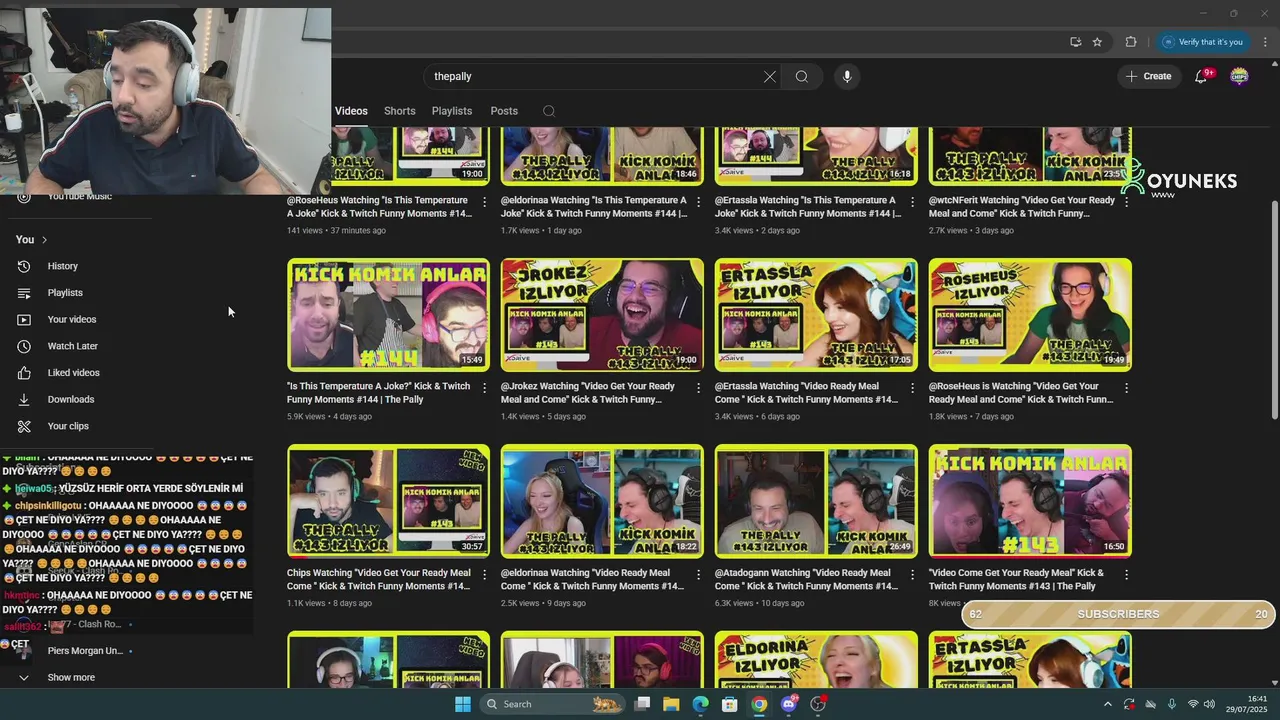Click the channel search magnifier icon
Screen dimensions: 1280x720
pos(549,111)
